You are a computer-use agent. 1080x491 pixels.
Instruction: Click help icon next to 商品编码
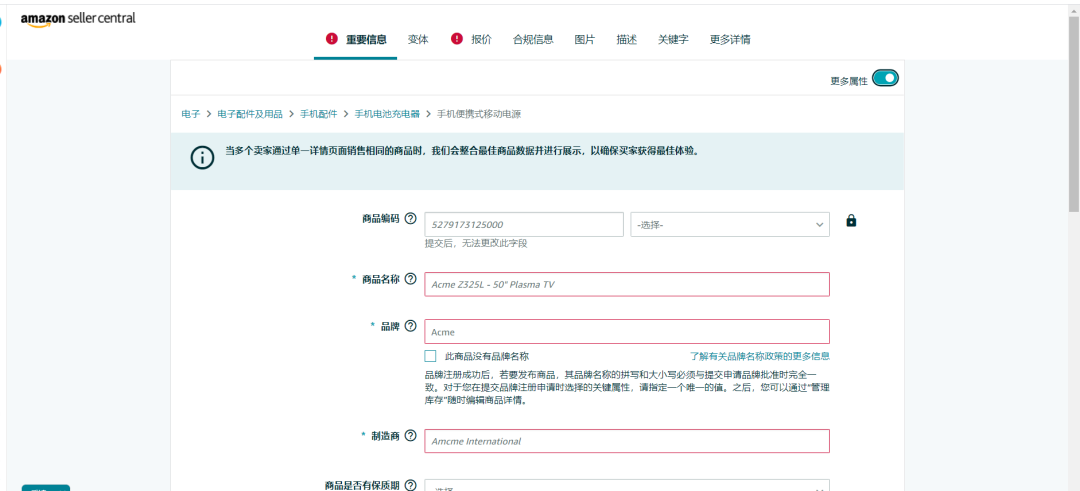pyautogui.click(x=411, y=219)
